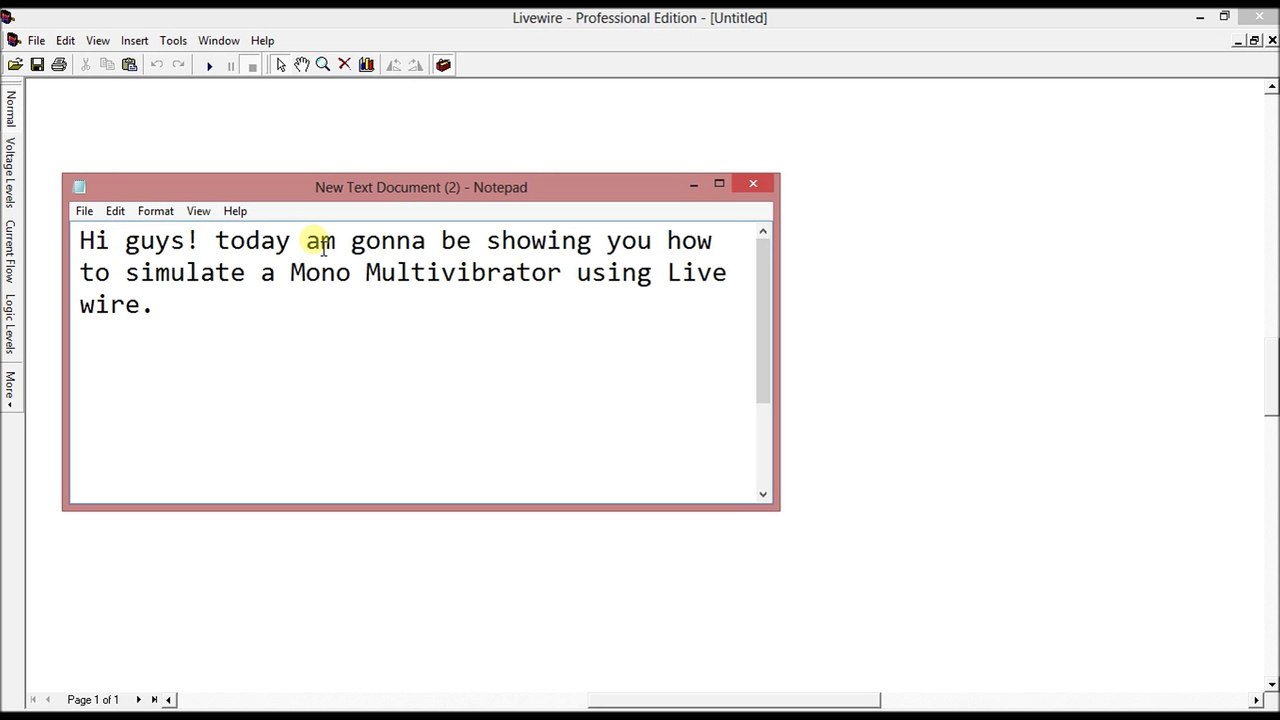The width and height of the screenshot is (1280, 720).
Task: Select the Zoom magnifier tool
Action: pyautogui.click(x=323, y=65)
